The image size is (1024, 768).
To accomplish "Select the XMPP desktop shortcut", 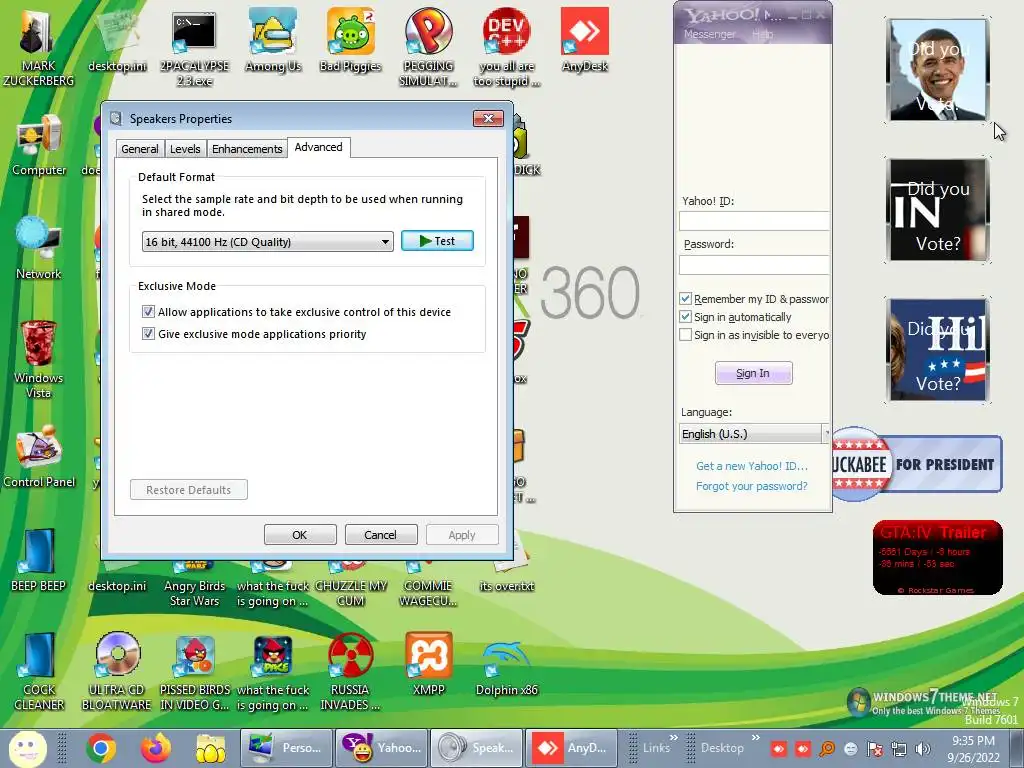I will [x=428, y=664].
